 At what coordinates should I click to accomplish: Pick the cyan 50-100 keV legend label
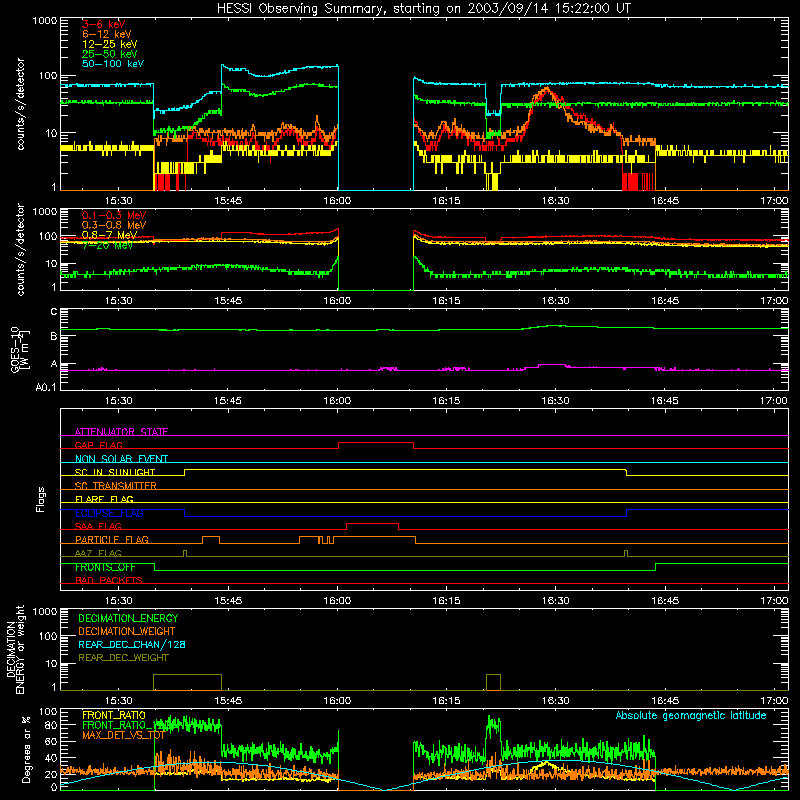coord(113,63)
